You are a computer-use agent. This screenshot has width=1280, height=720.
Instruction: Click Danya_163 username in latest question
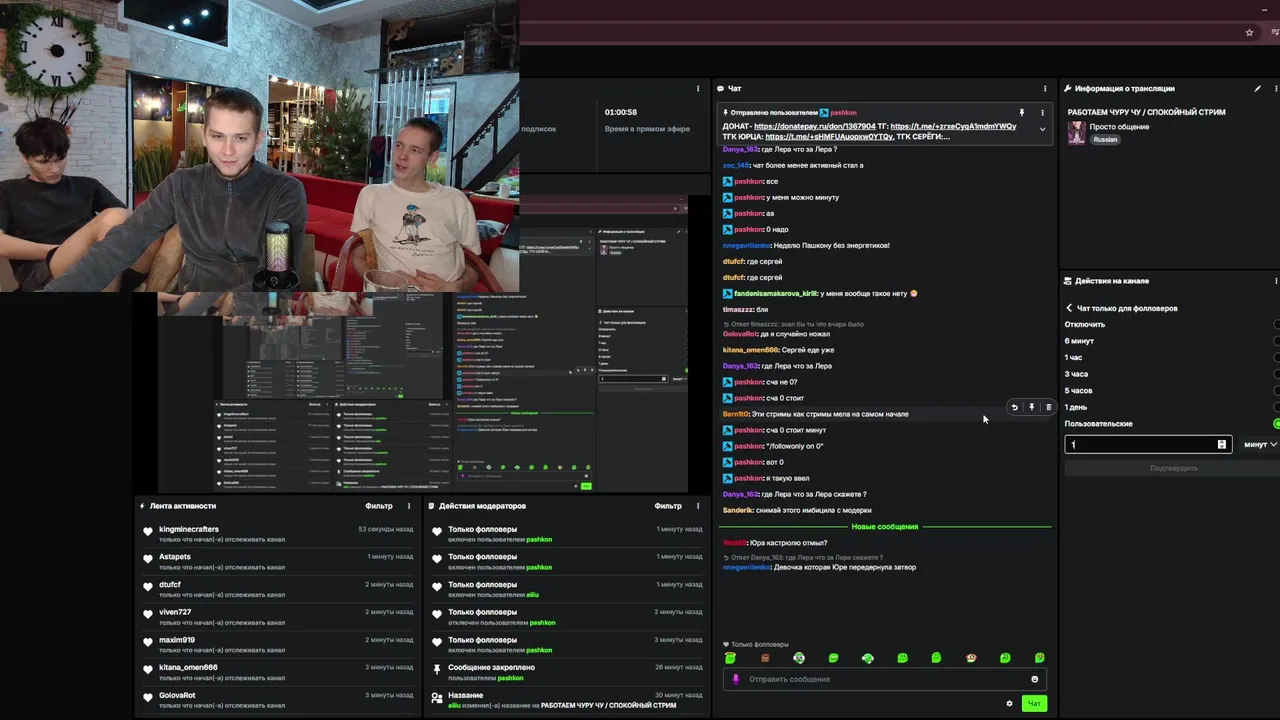740,494
